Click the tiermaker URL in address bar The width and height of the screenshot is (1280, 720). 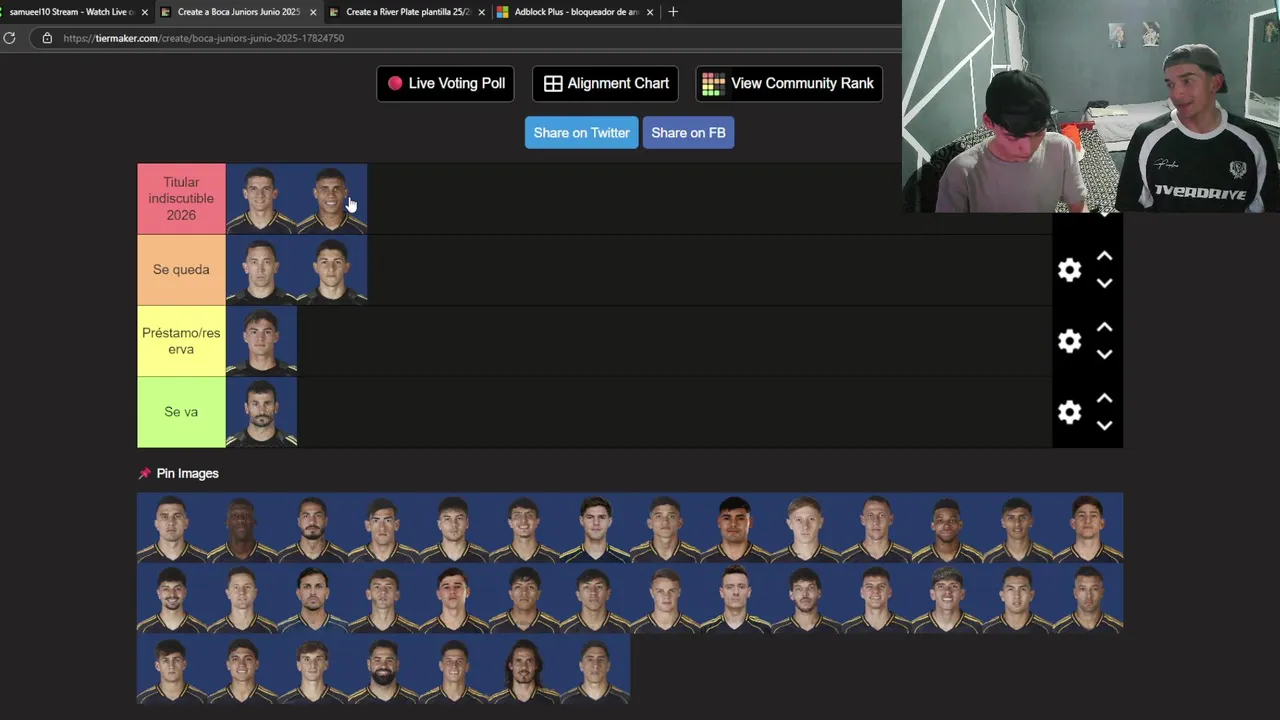pos(203,38)
